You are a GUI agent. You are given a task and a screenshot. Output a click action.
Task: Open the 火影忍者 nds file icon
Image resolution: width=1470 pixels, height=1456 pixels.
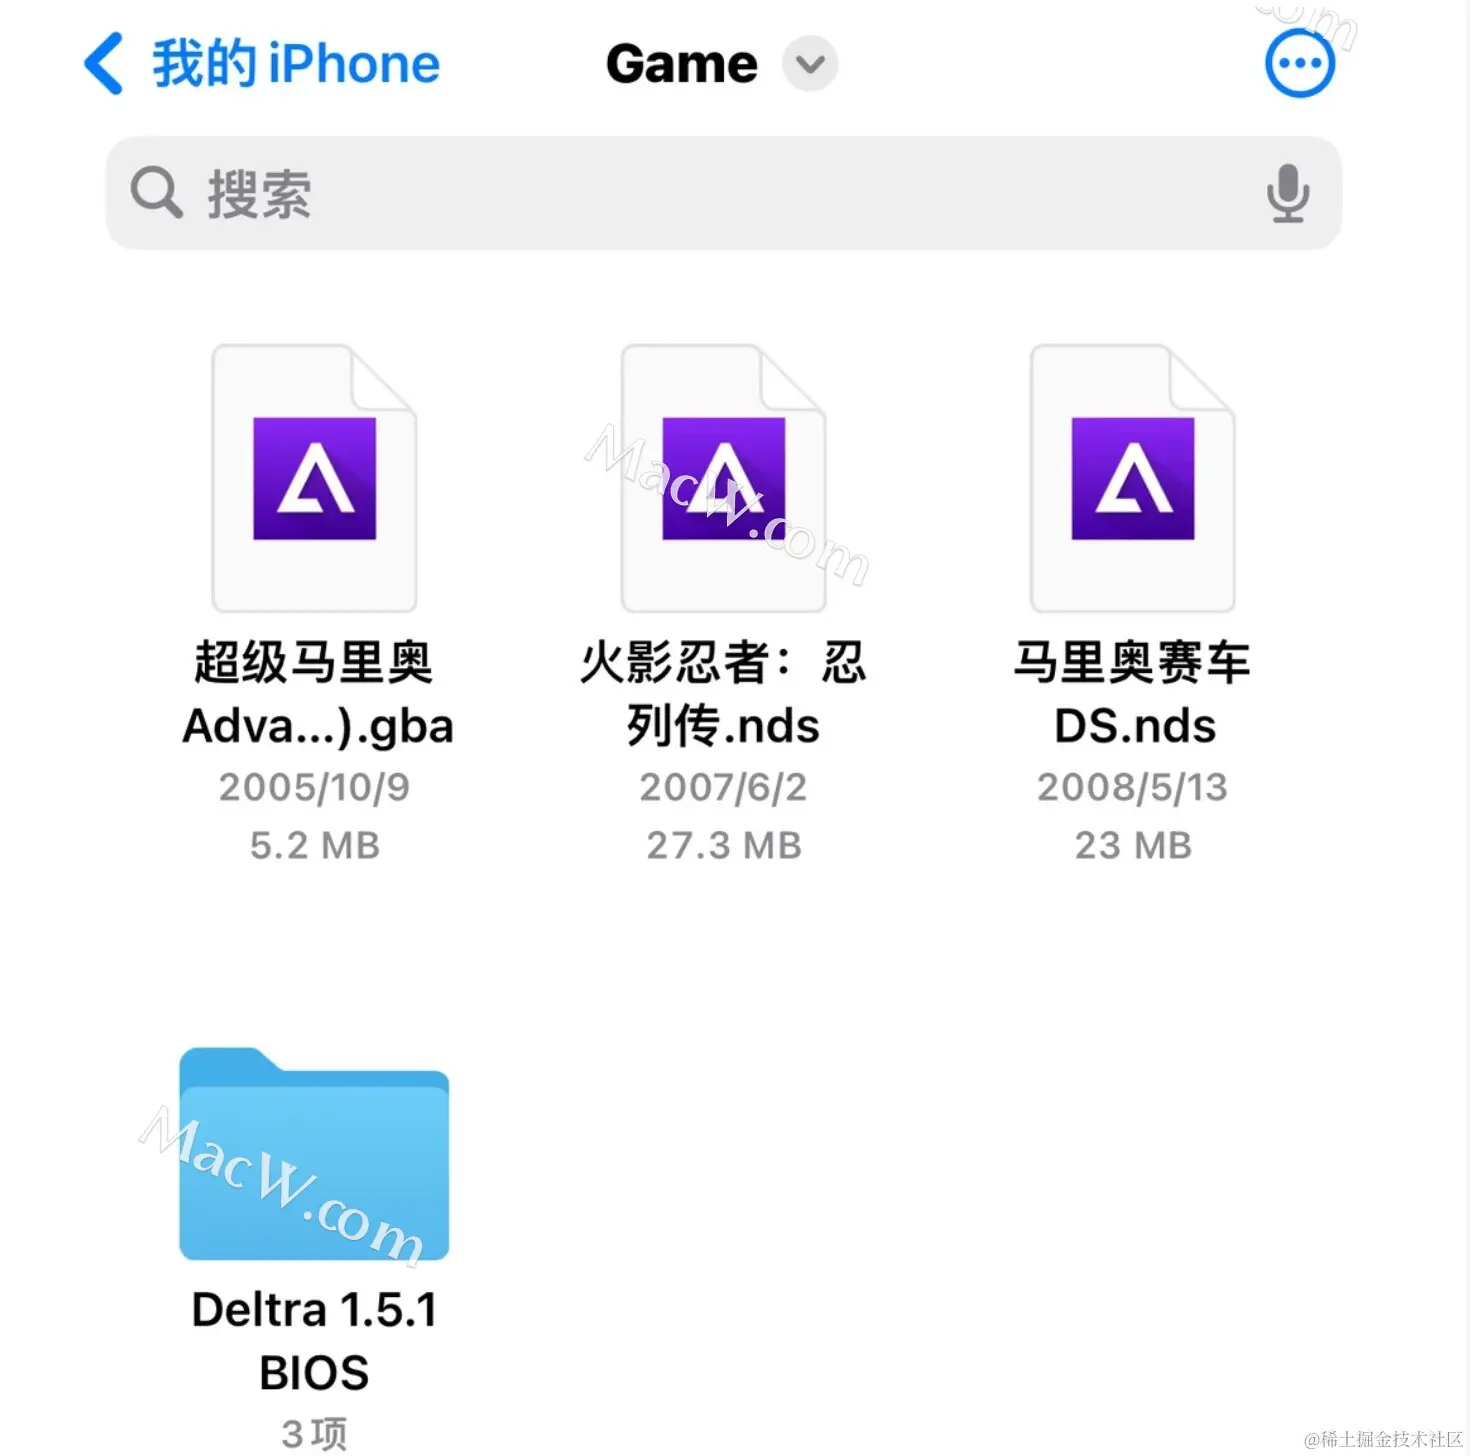tap(723, 478)
